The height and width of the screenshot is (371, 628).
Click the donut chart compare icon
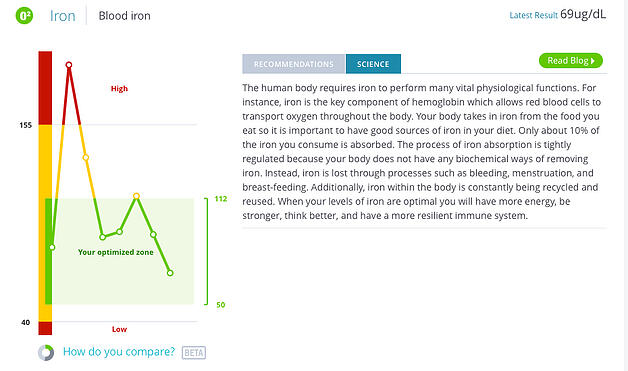coord(46,353)
